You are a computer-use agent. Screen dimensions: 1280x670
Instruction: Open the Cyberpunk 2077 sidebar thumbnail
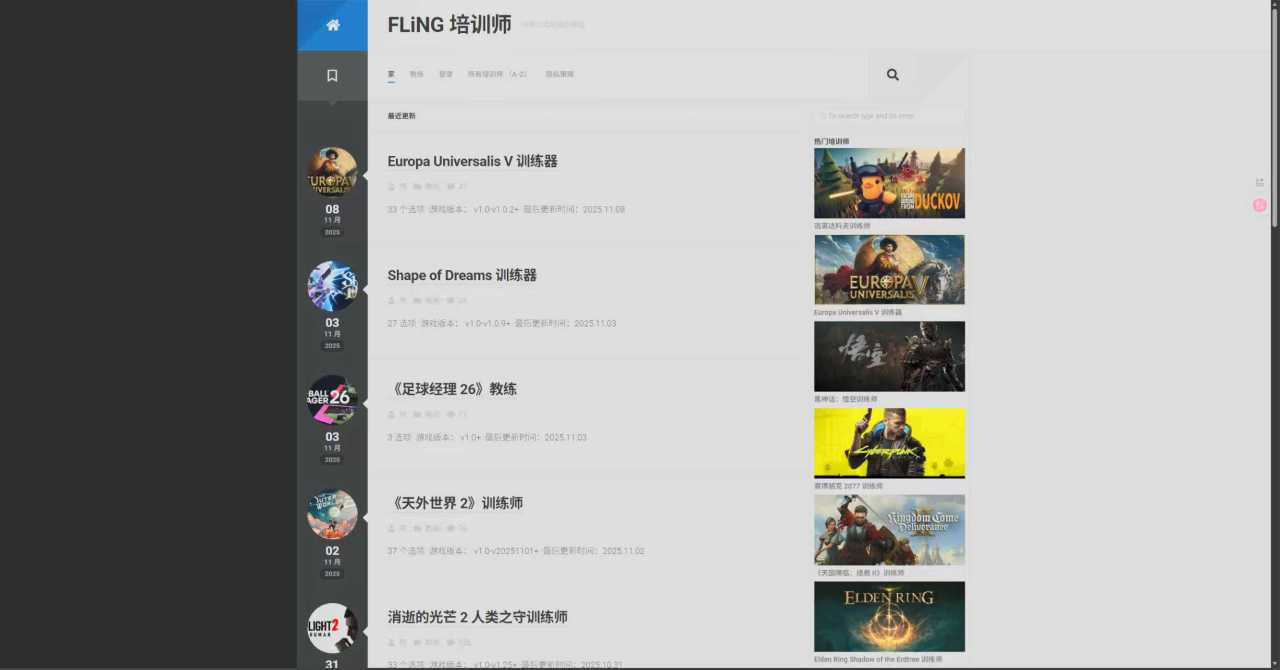(889, 443)
